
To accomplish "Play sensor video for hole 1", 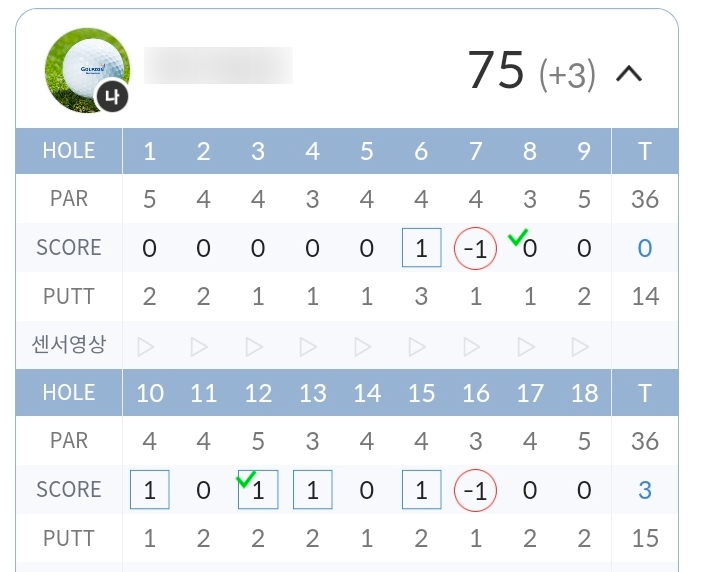I will pos(146,347).
